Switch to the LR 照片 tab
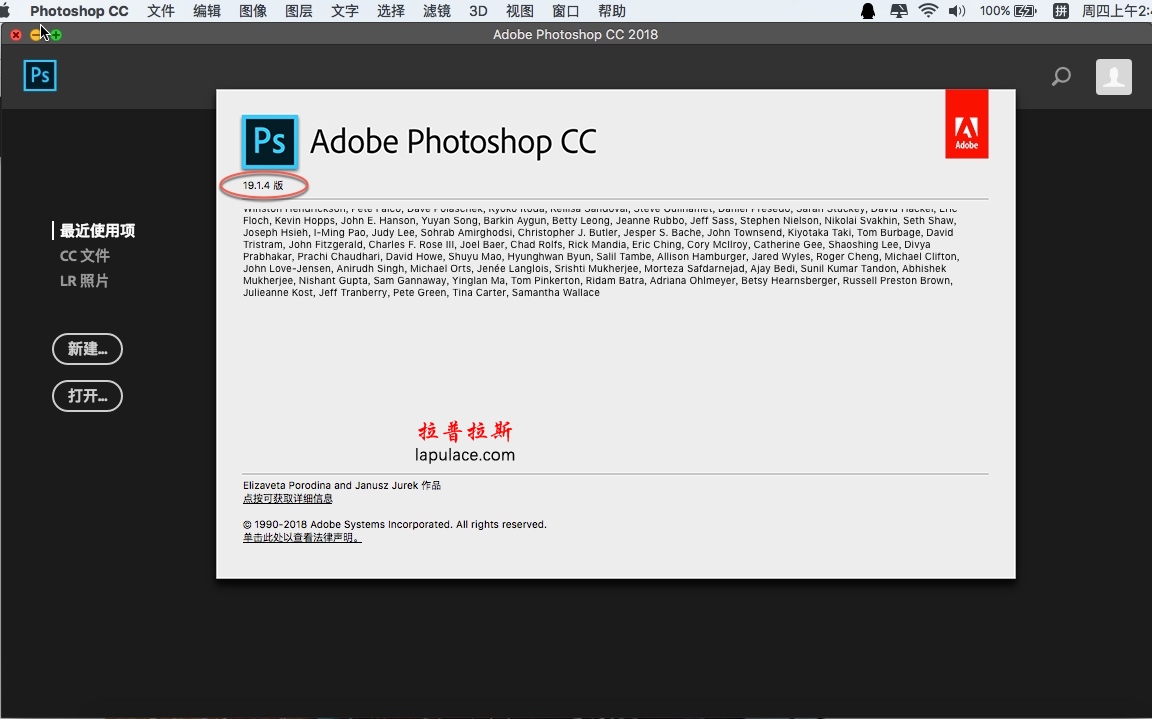This screenshot has width=1152, height=719. coord(84,281)
